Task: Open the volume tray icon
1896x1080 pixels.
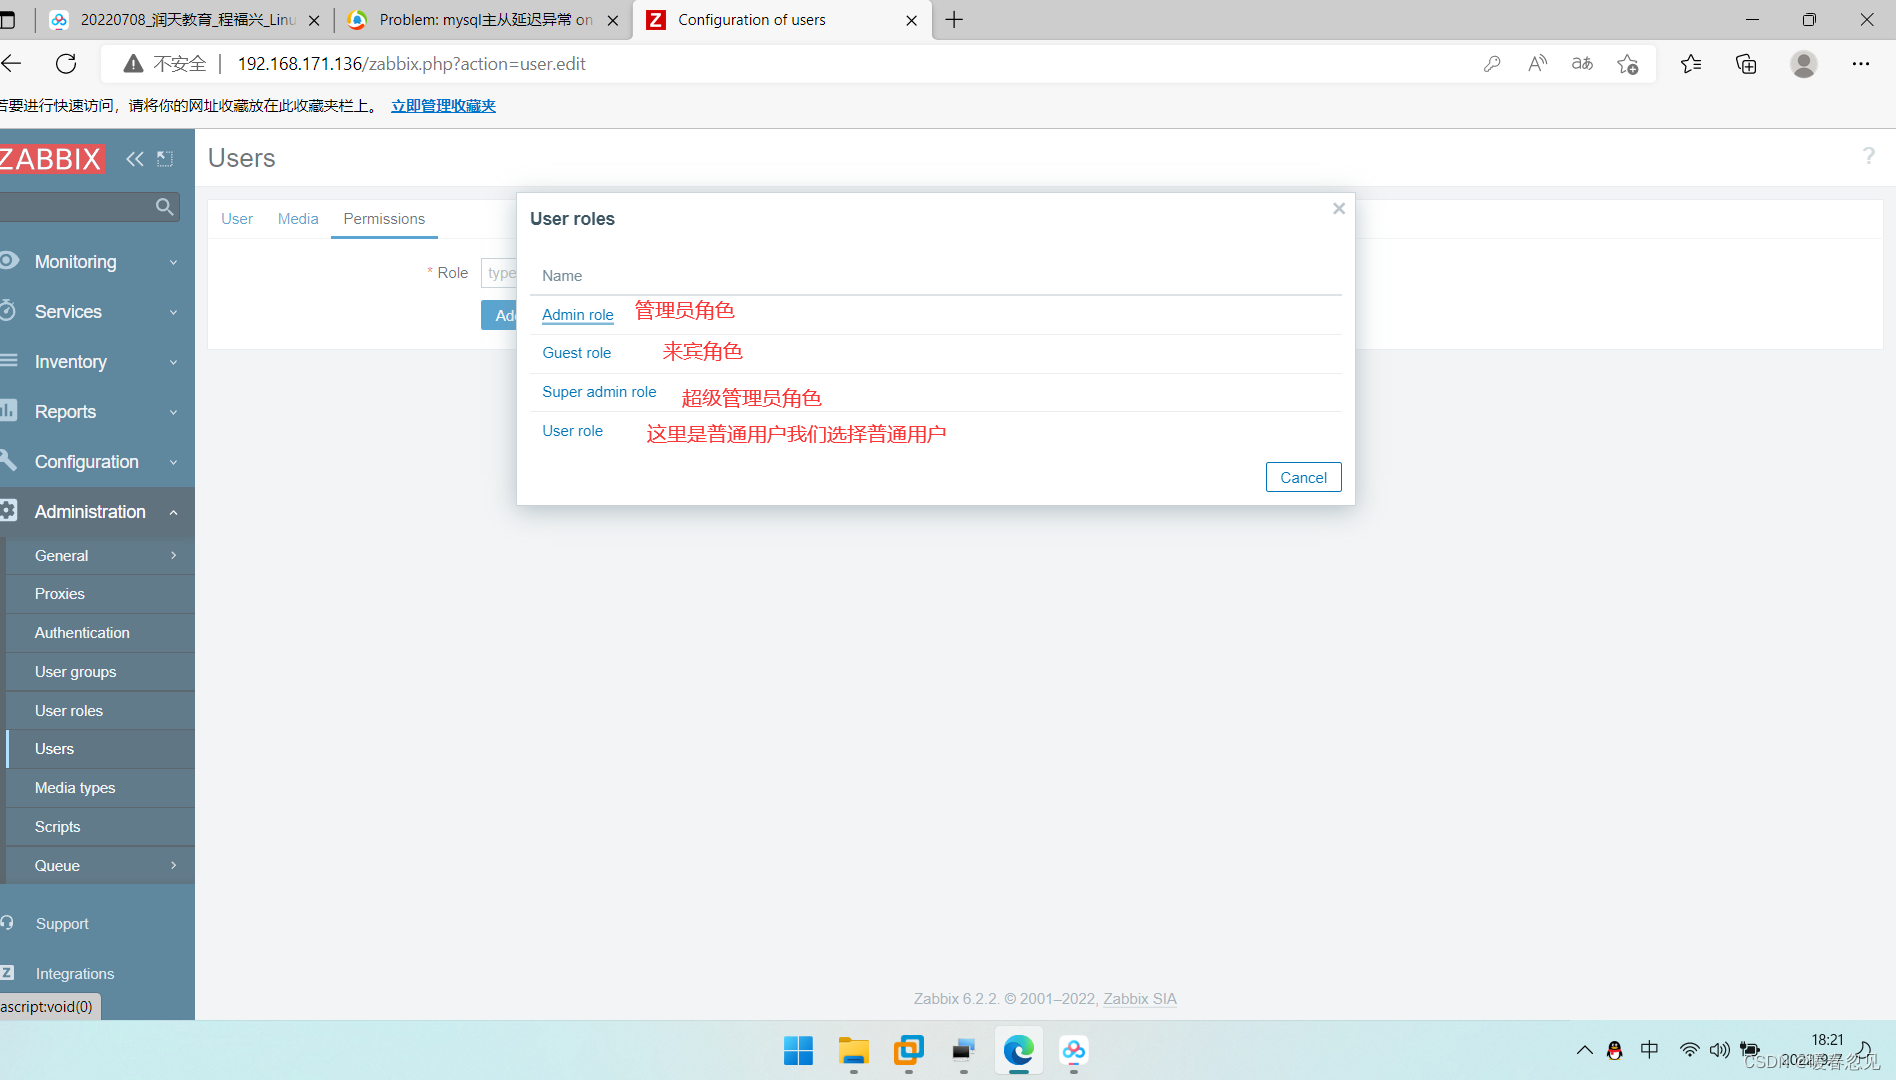Action: point(1719,1050)
